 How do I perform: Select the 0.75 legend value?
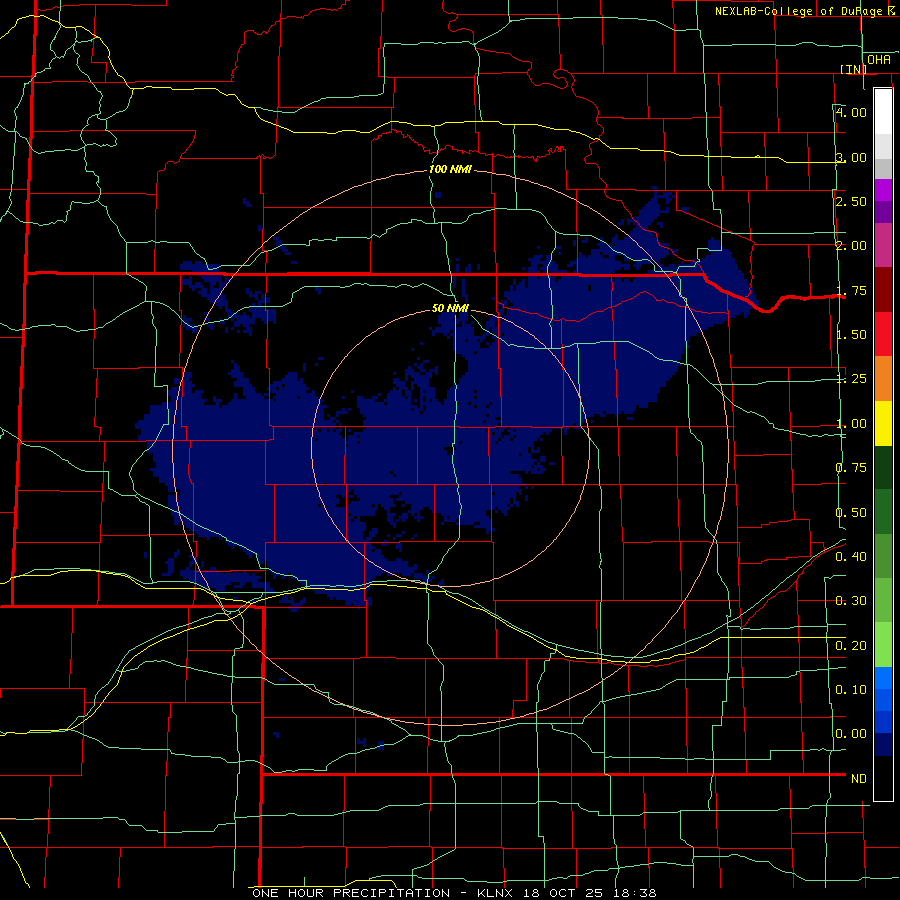click(851, 468)
